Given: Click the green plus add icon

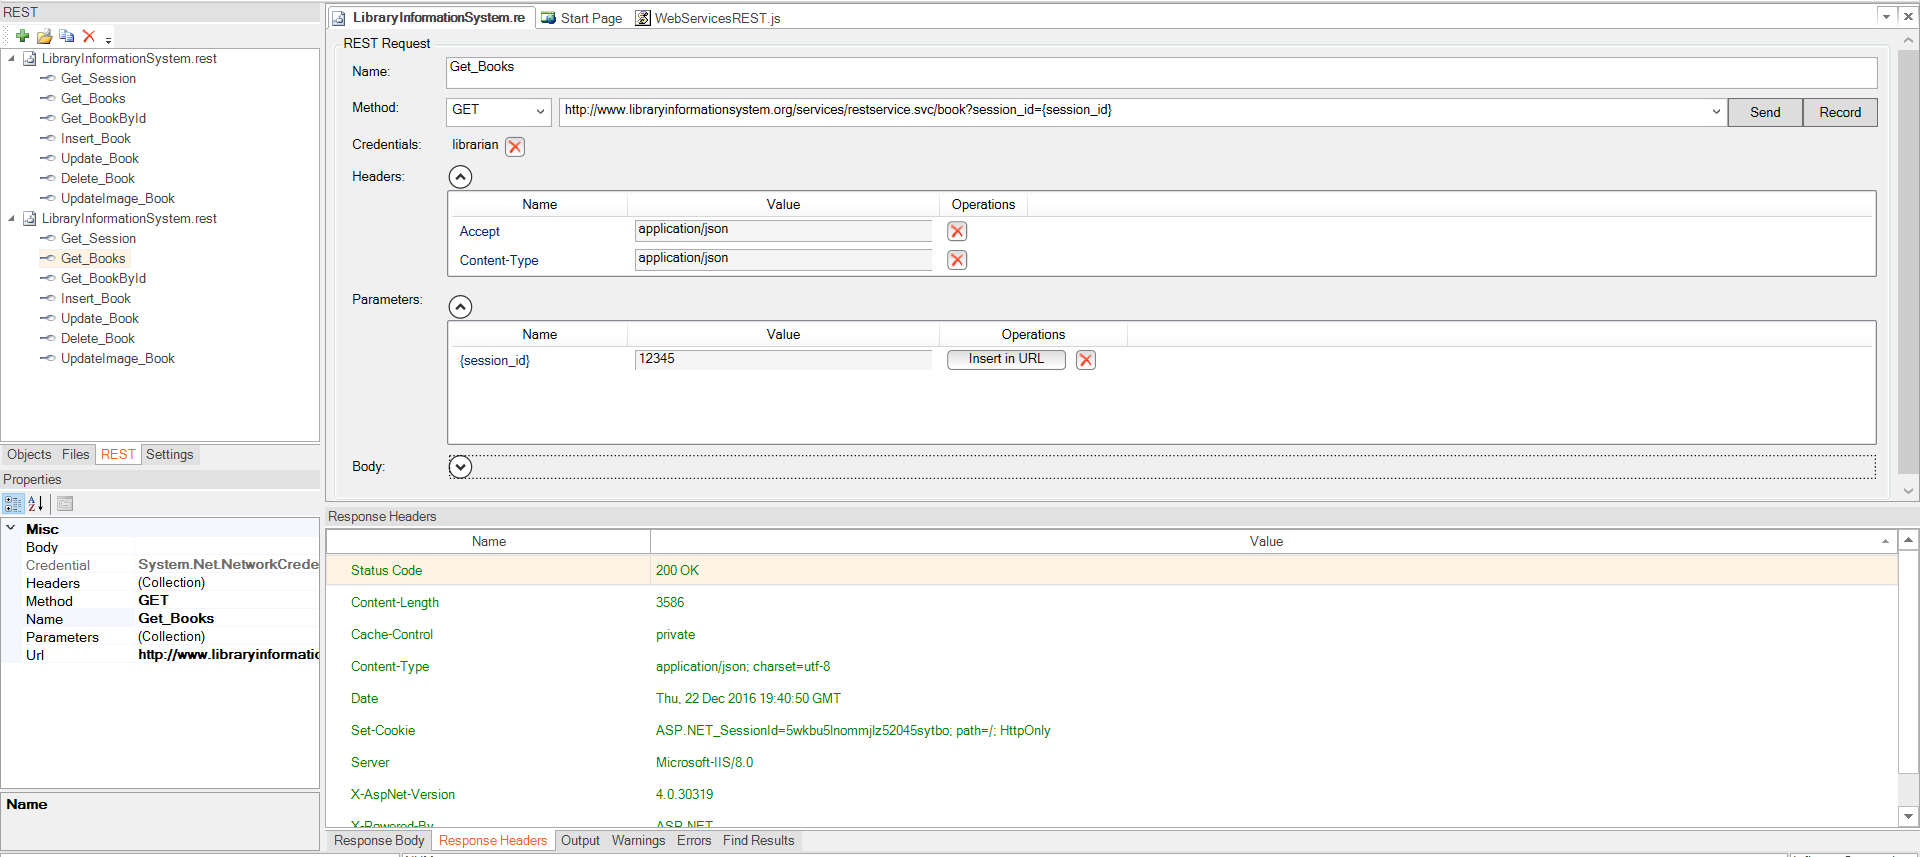Looking at the screenshot, I should 22,36.
